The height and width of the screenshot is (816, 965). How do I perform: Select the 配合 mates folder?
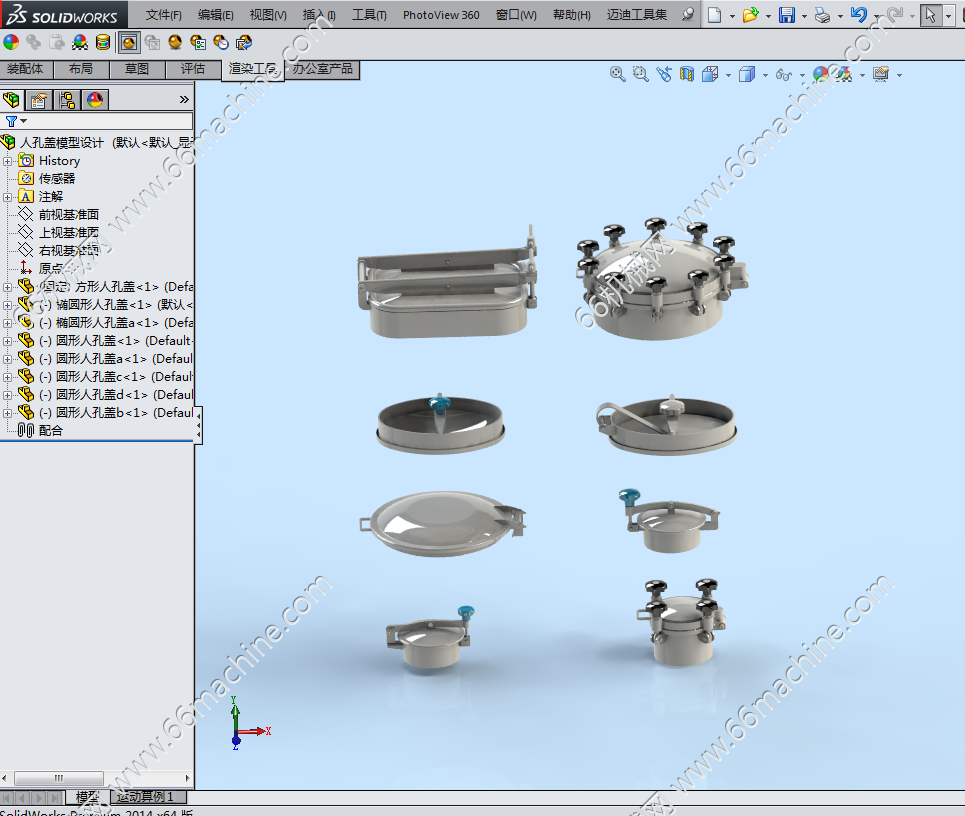pos(50,431)
